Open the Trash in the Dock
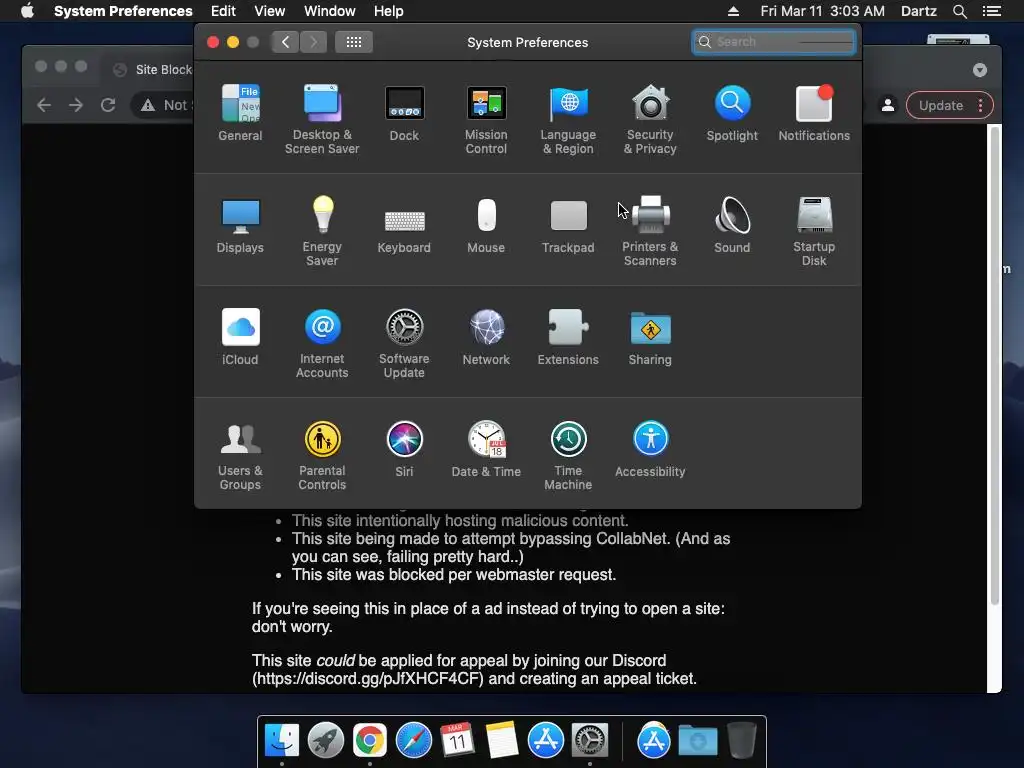1024x768 pixels. [x=742, y=741]
